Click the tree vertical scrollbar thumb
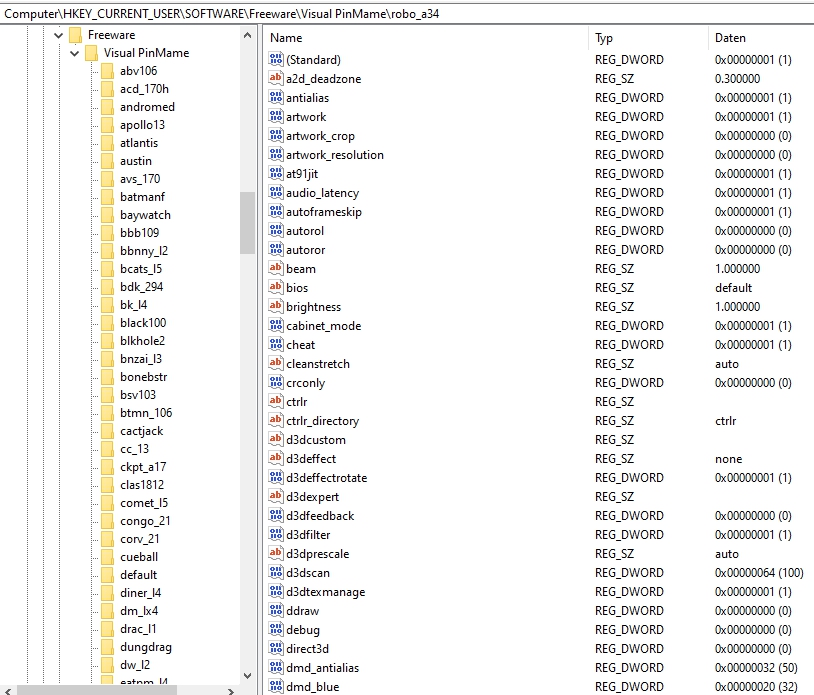This screenshot has width=814, height=695. 247,223
